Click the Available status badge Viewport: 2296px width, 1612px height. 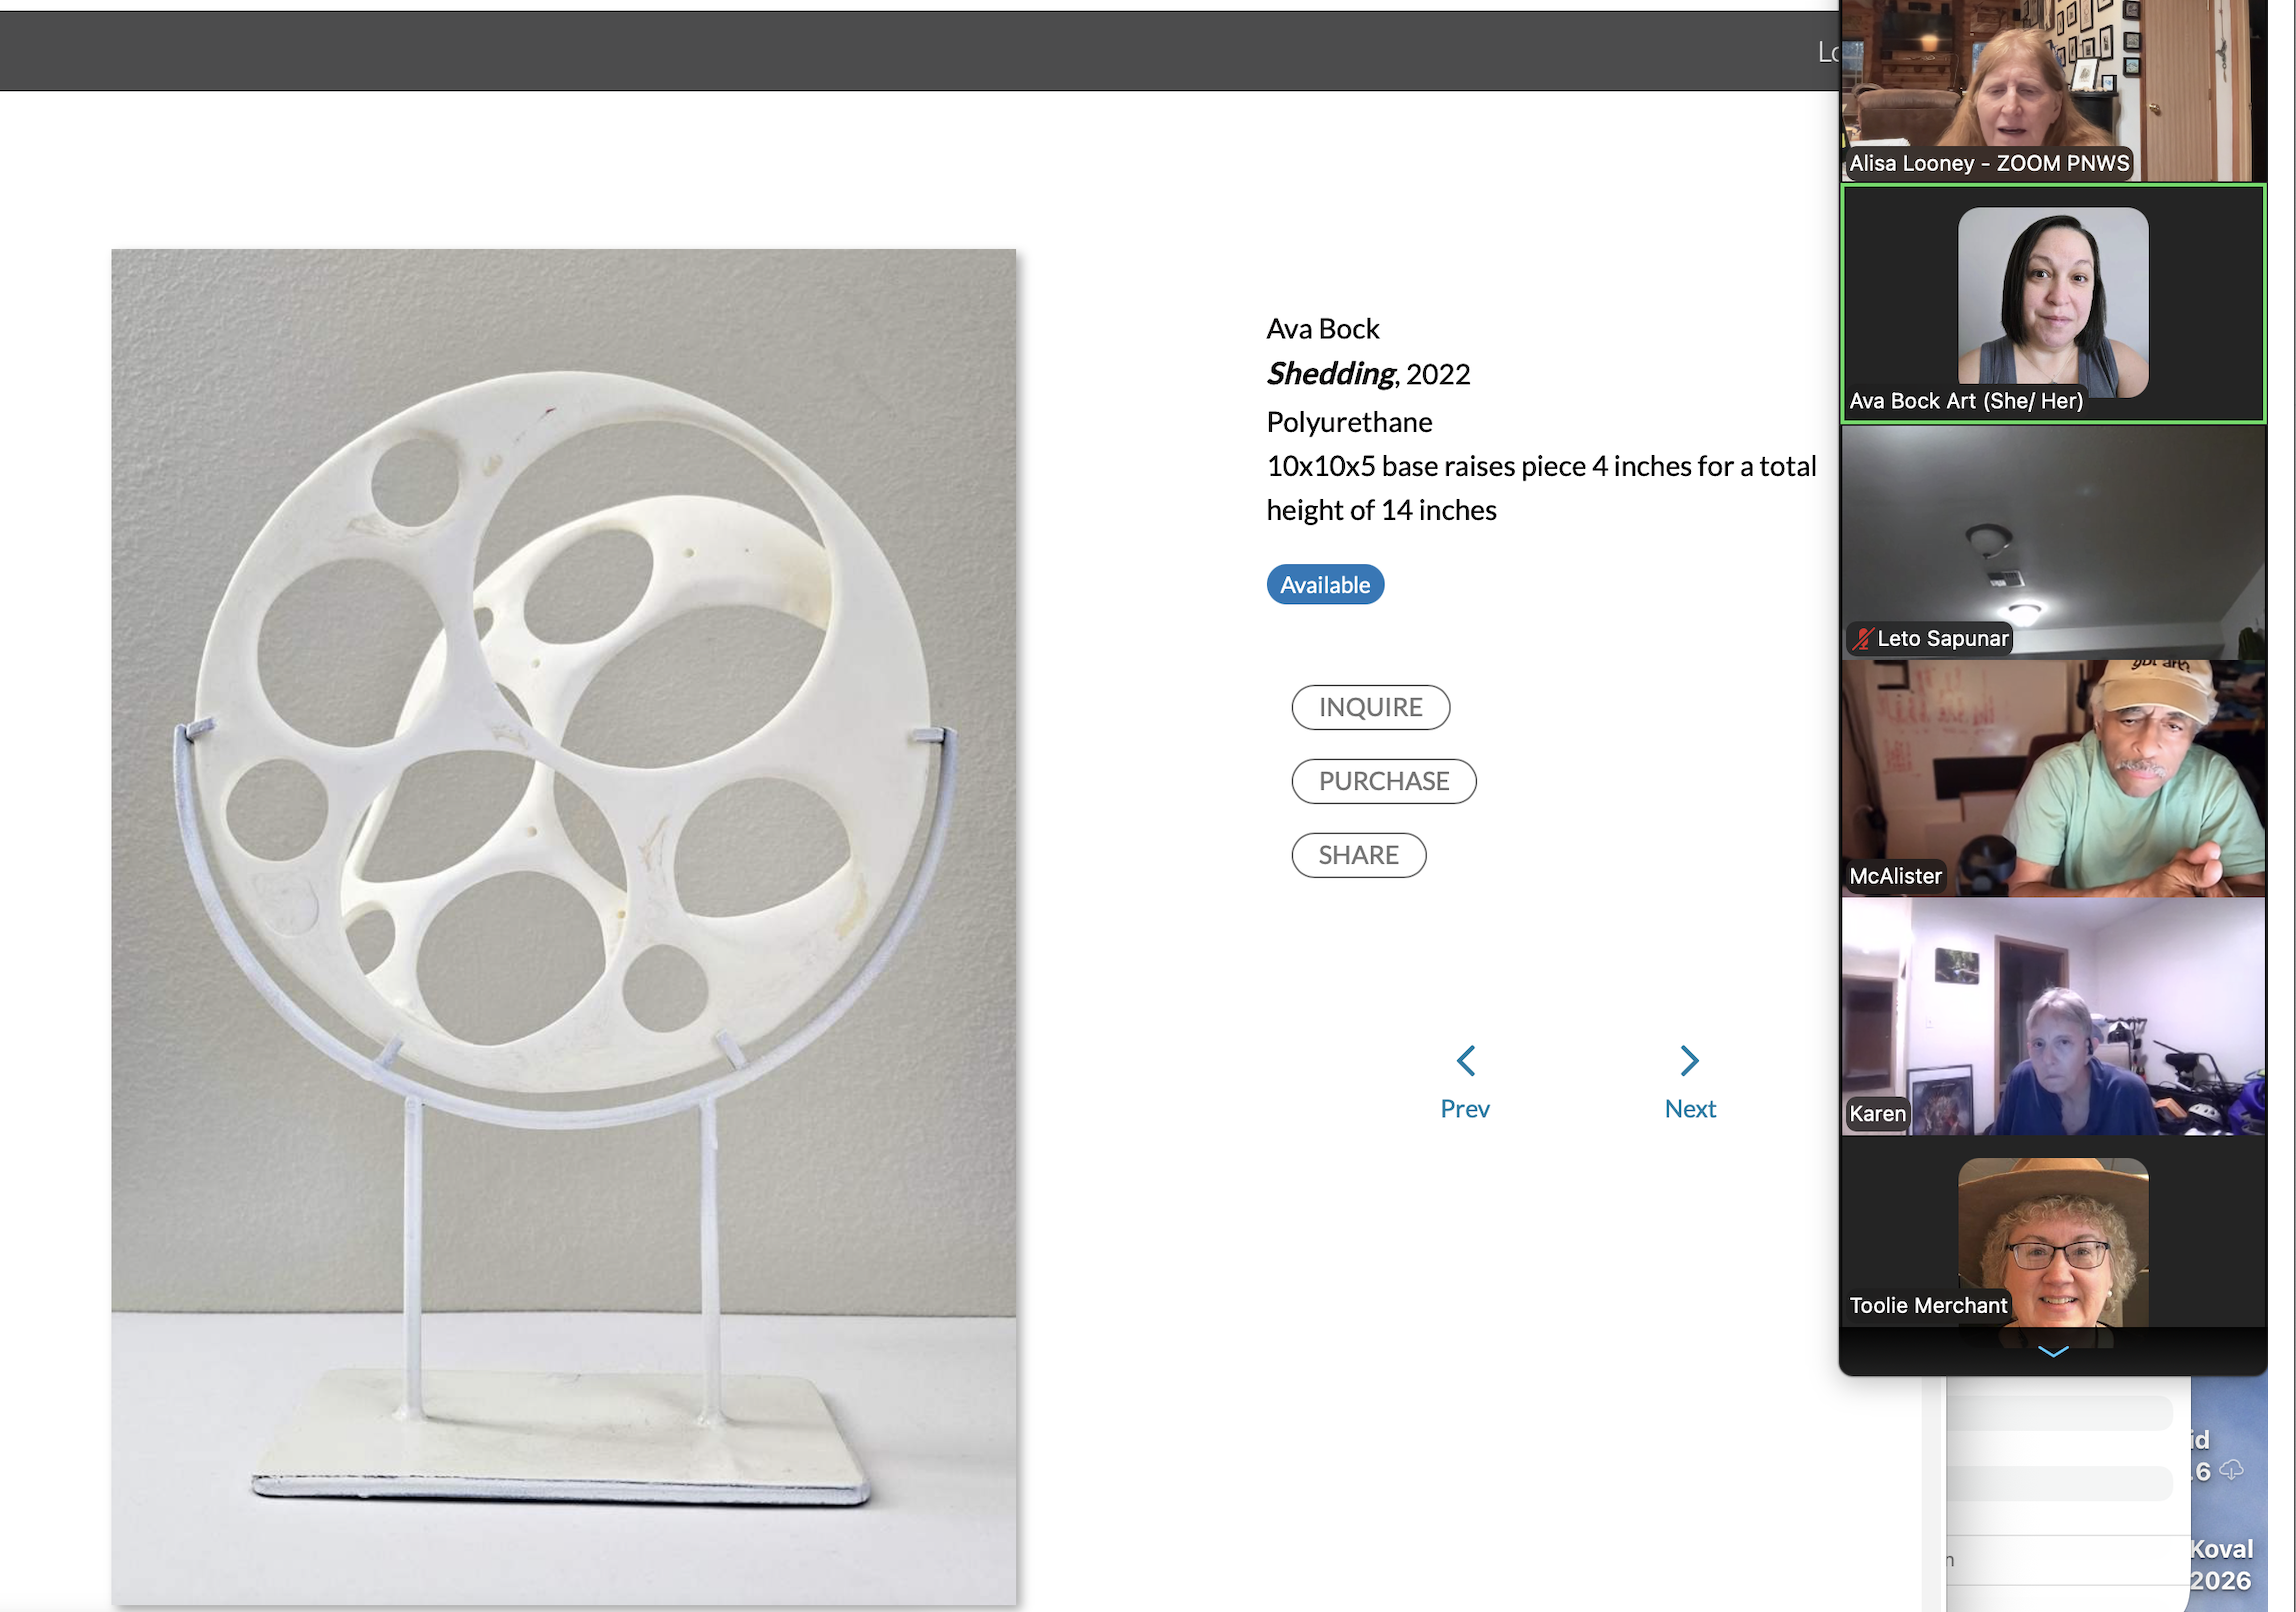tap(1325, 585)
